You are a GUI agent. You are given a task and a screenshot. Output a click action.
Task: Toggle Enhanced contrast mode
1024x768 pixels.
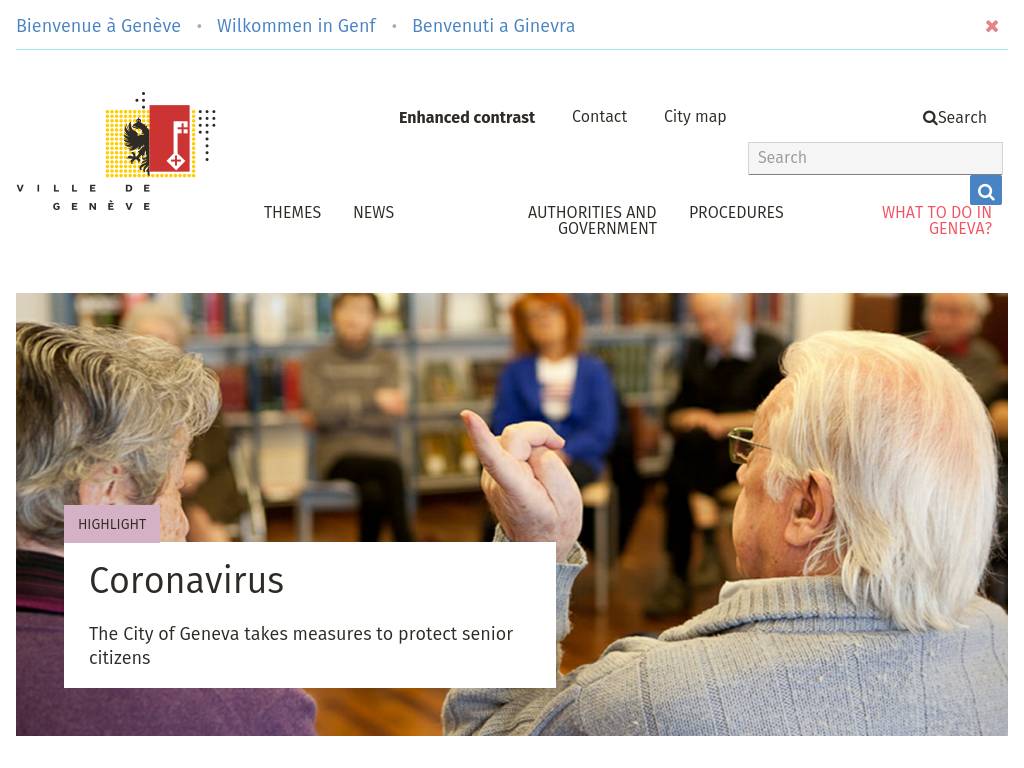[466, 118]
